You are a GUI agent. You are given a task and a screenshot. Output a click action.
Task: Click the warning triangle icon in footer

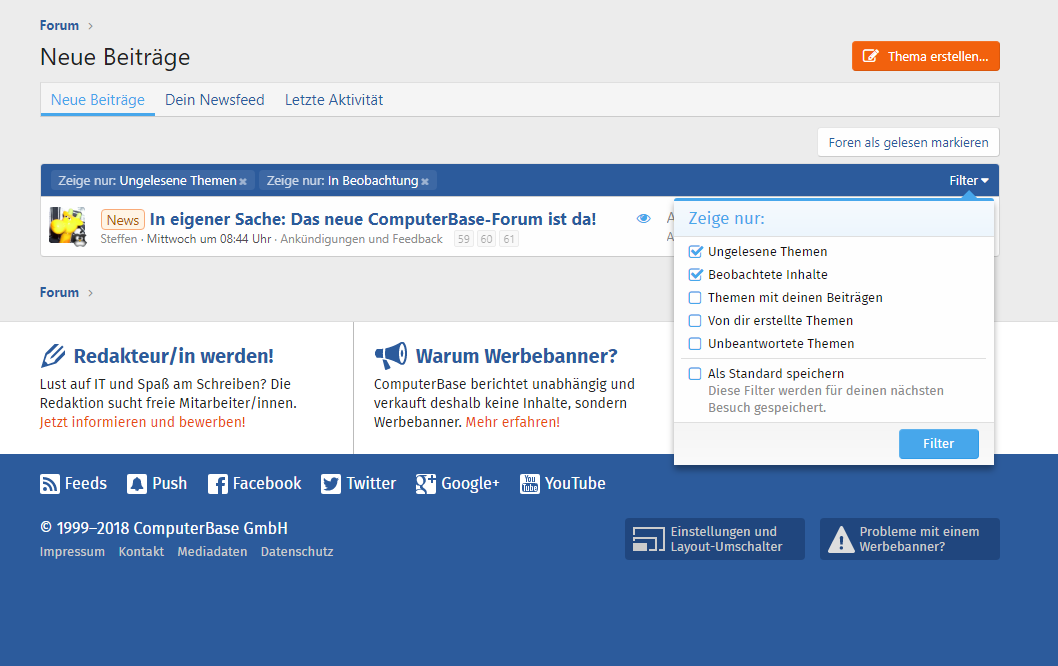click(841, 539)
